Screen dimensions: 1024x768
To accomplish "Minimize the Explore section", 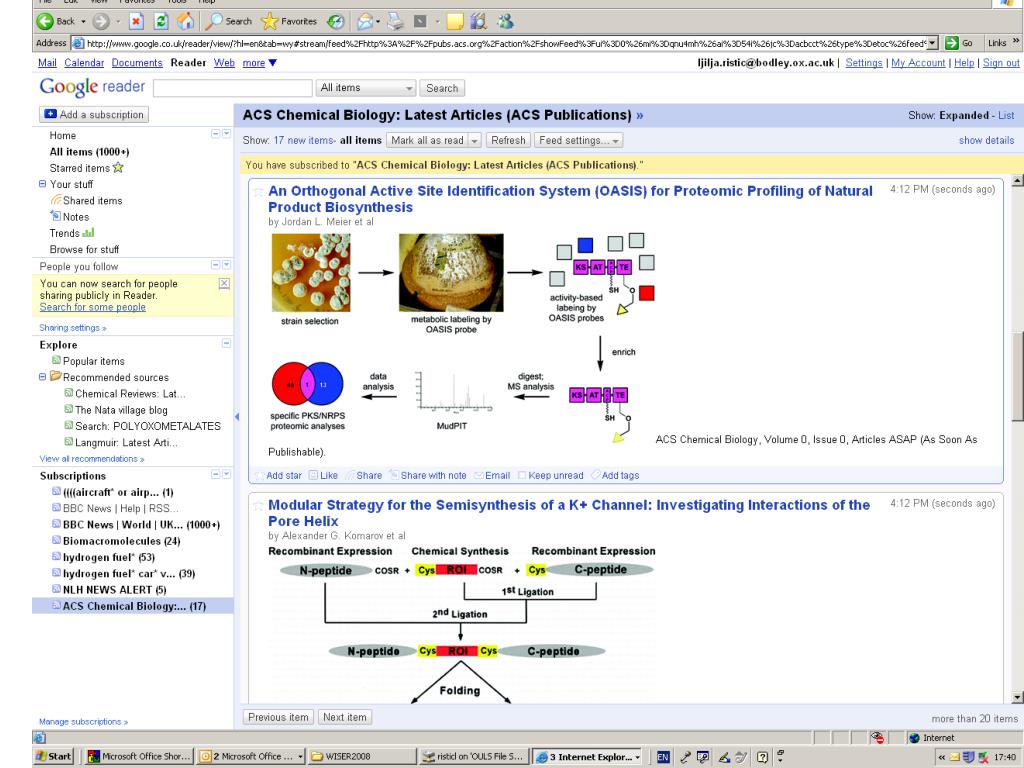I will click(x=226, y=344).
